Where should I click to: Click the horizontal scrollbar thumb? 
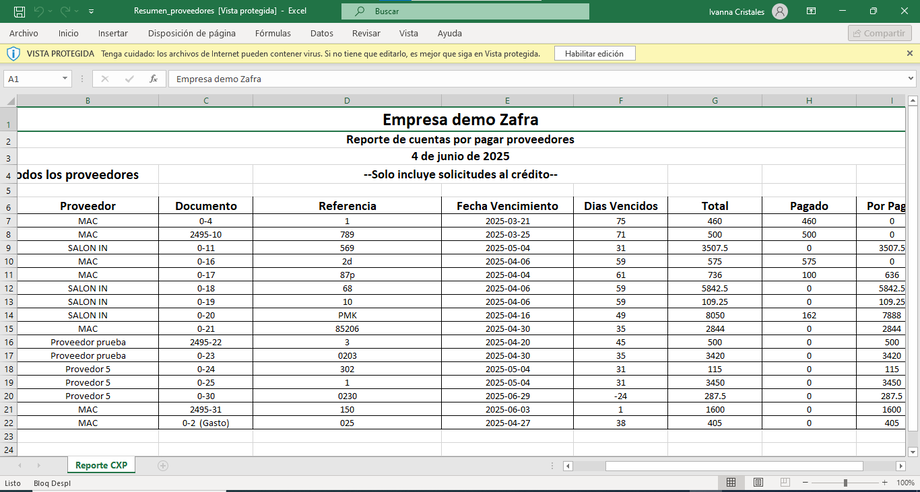(734, 466)
